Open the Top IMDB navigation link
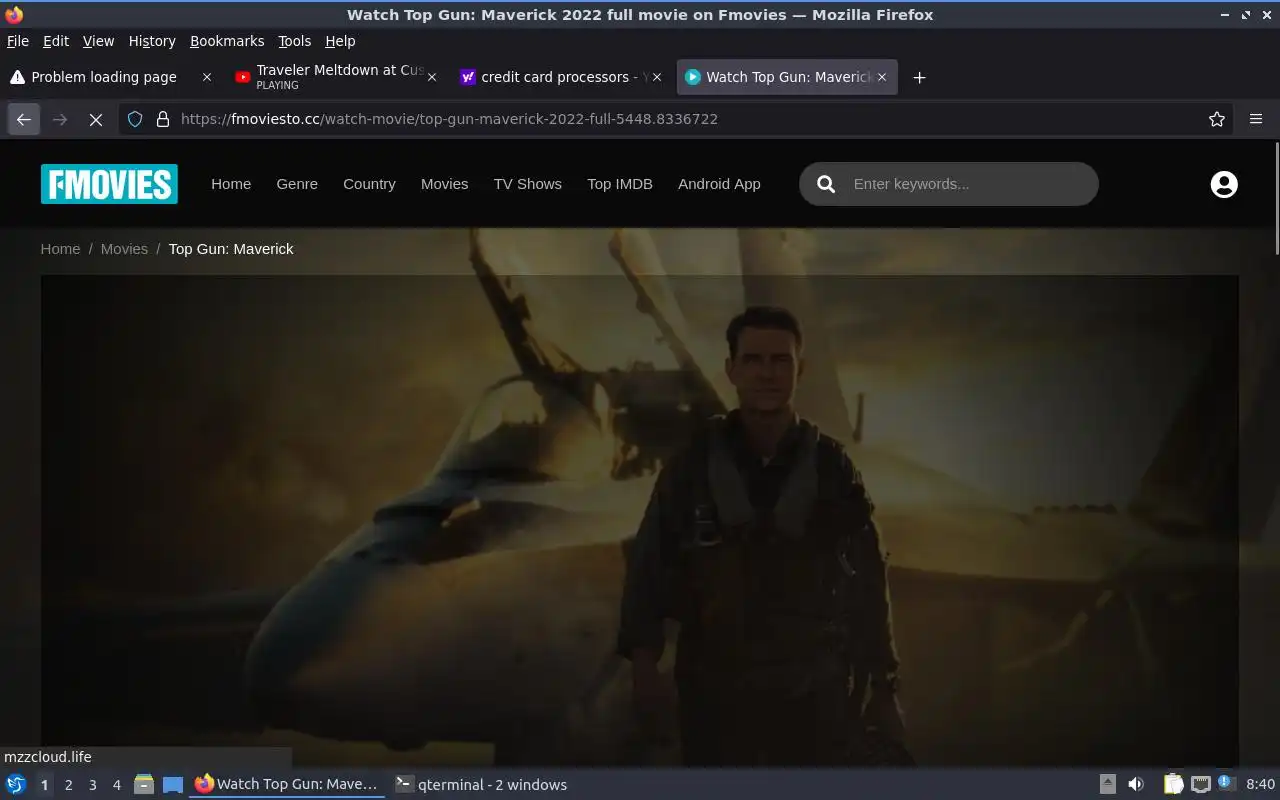1280x800 pixels. click(620, 184)
